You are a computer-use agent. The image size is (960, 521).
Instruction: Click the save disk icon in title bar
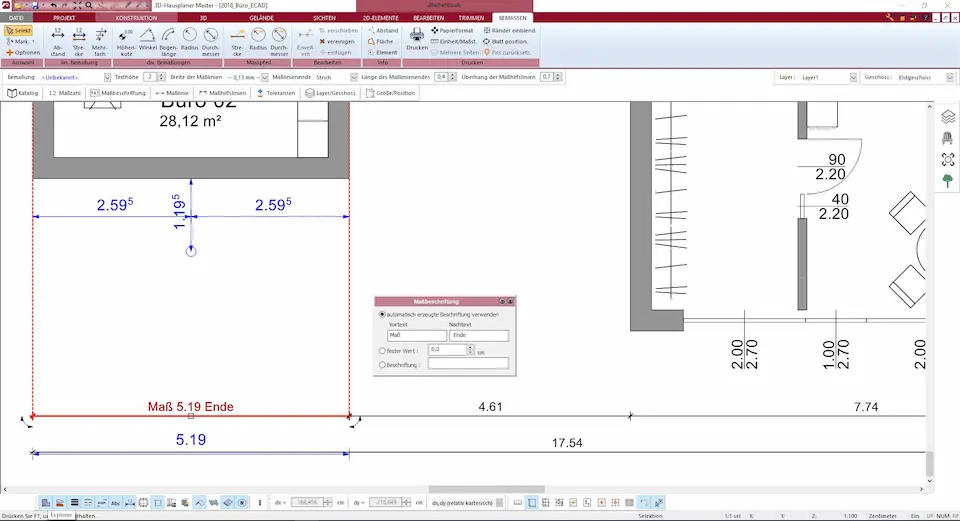pos(35,5)
